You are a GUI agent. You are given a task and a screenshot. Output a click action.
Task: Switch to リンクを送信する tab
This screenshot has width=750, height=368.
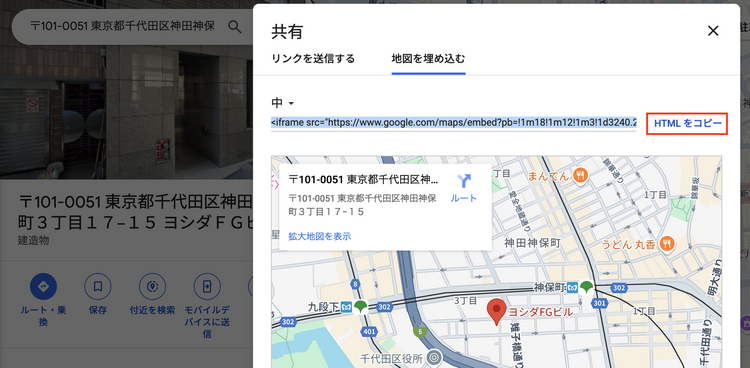click(x=313, y=59)
